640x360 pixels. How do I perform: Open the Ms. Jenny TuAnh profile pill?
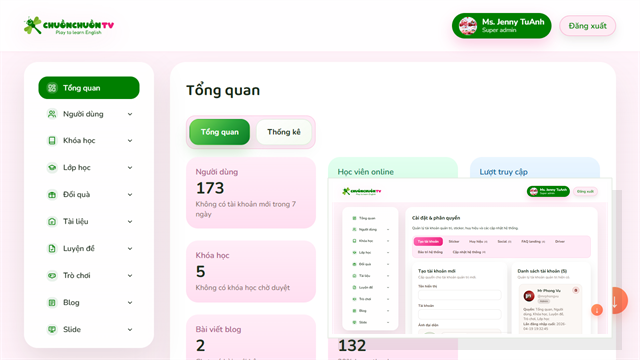click(x=501, y=26)
